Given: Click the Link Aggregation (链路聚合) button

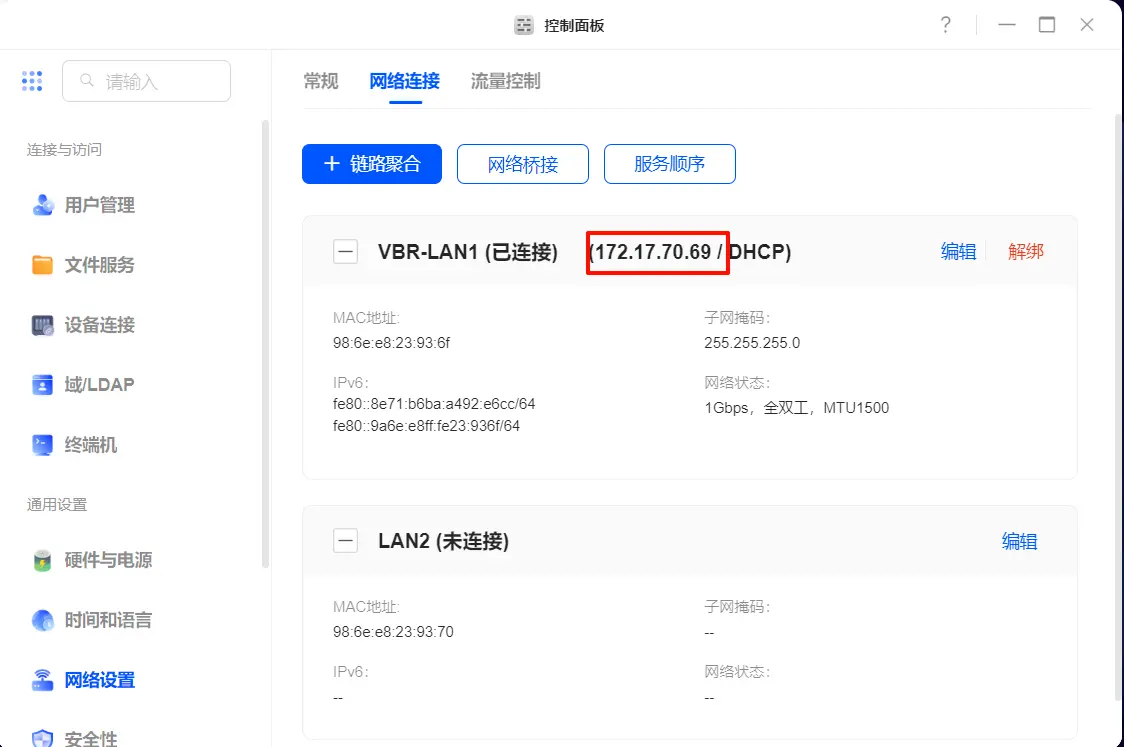Looking at the screenshot, I should coord(372,164).
